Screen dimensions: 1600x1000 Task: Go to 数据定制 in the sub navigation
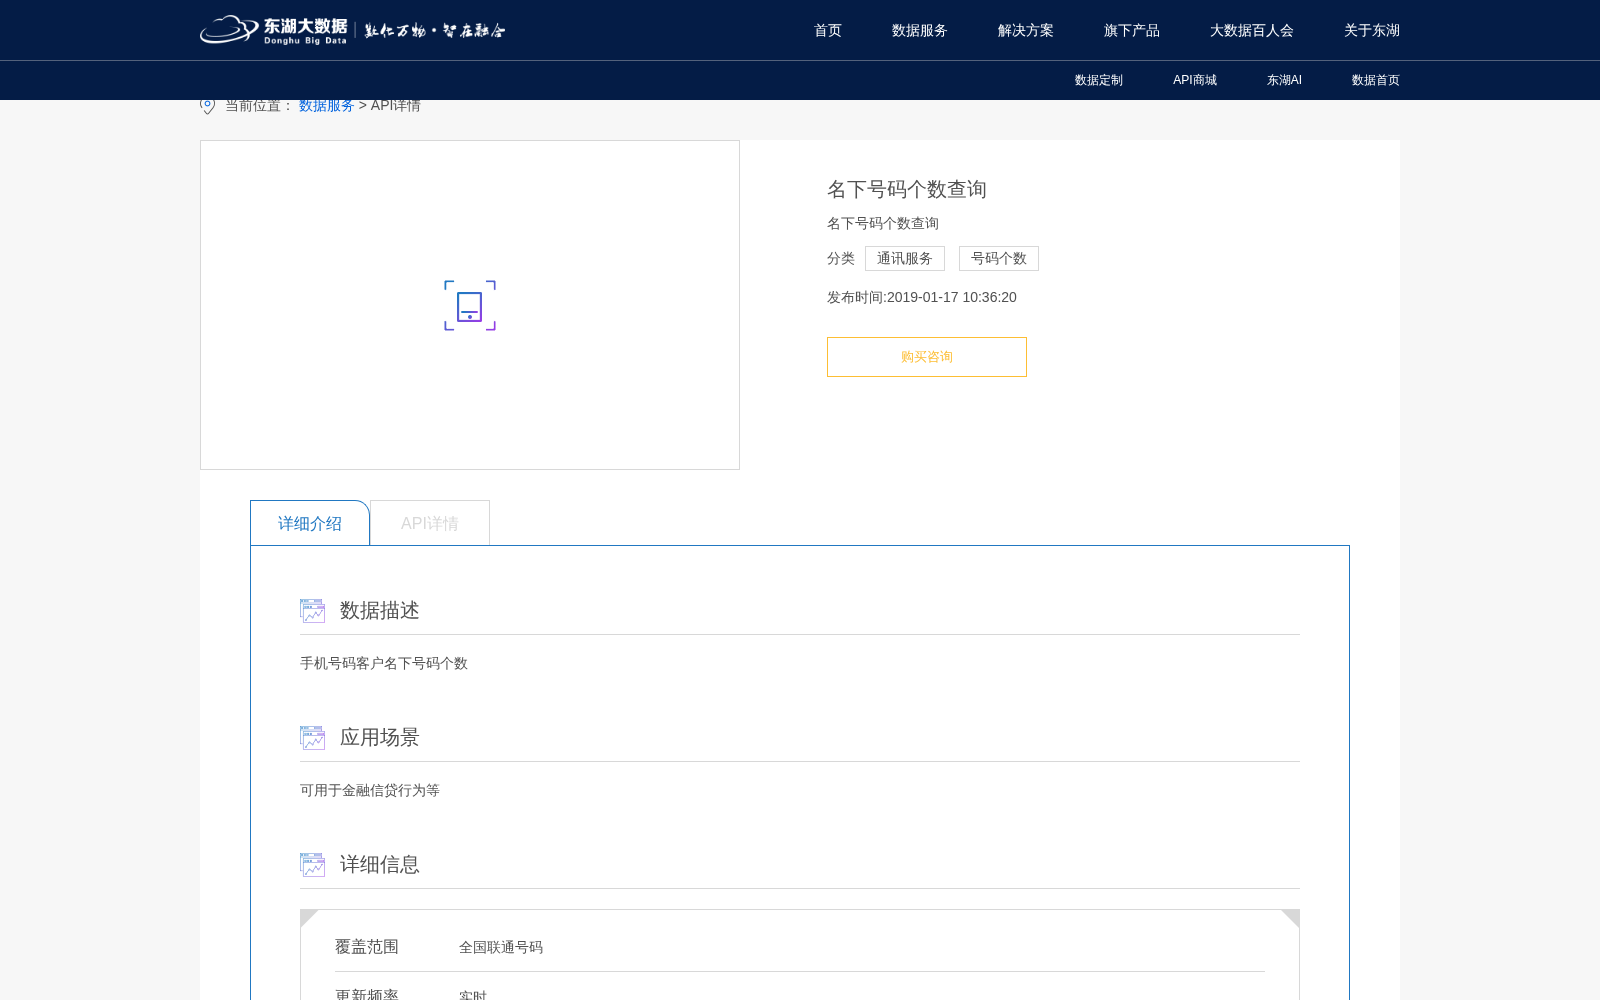pos(1099,80)
